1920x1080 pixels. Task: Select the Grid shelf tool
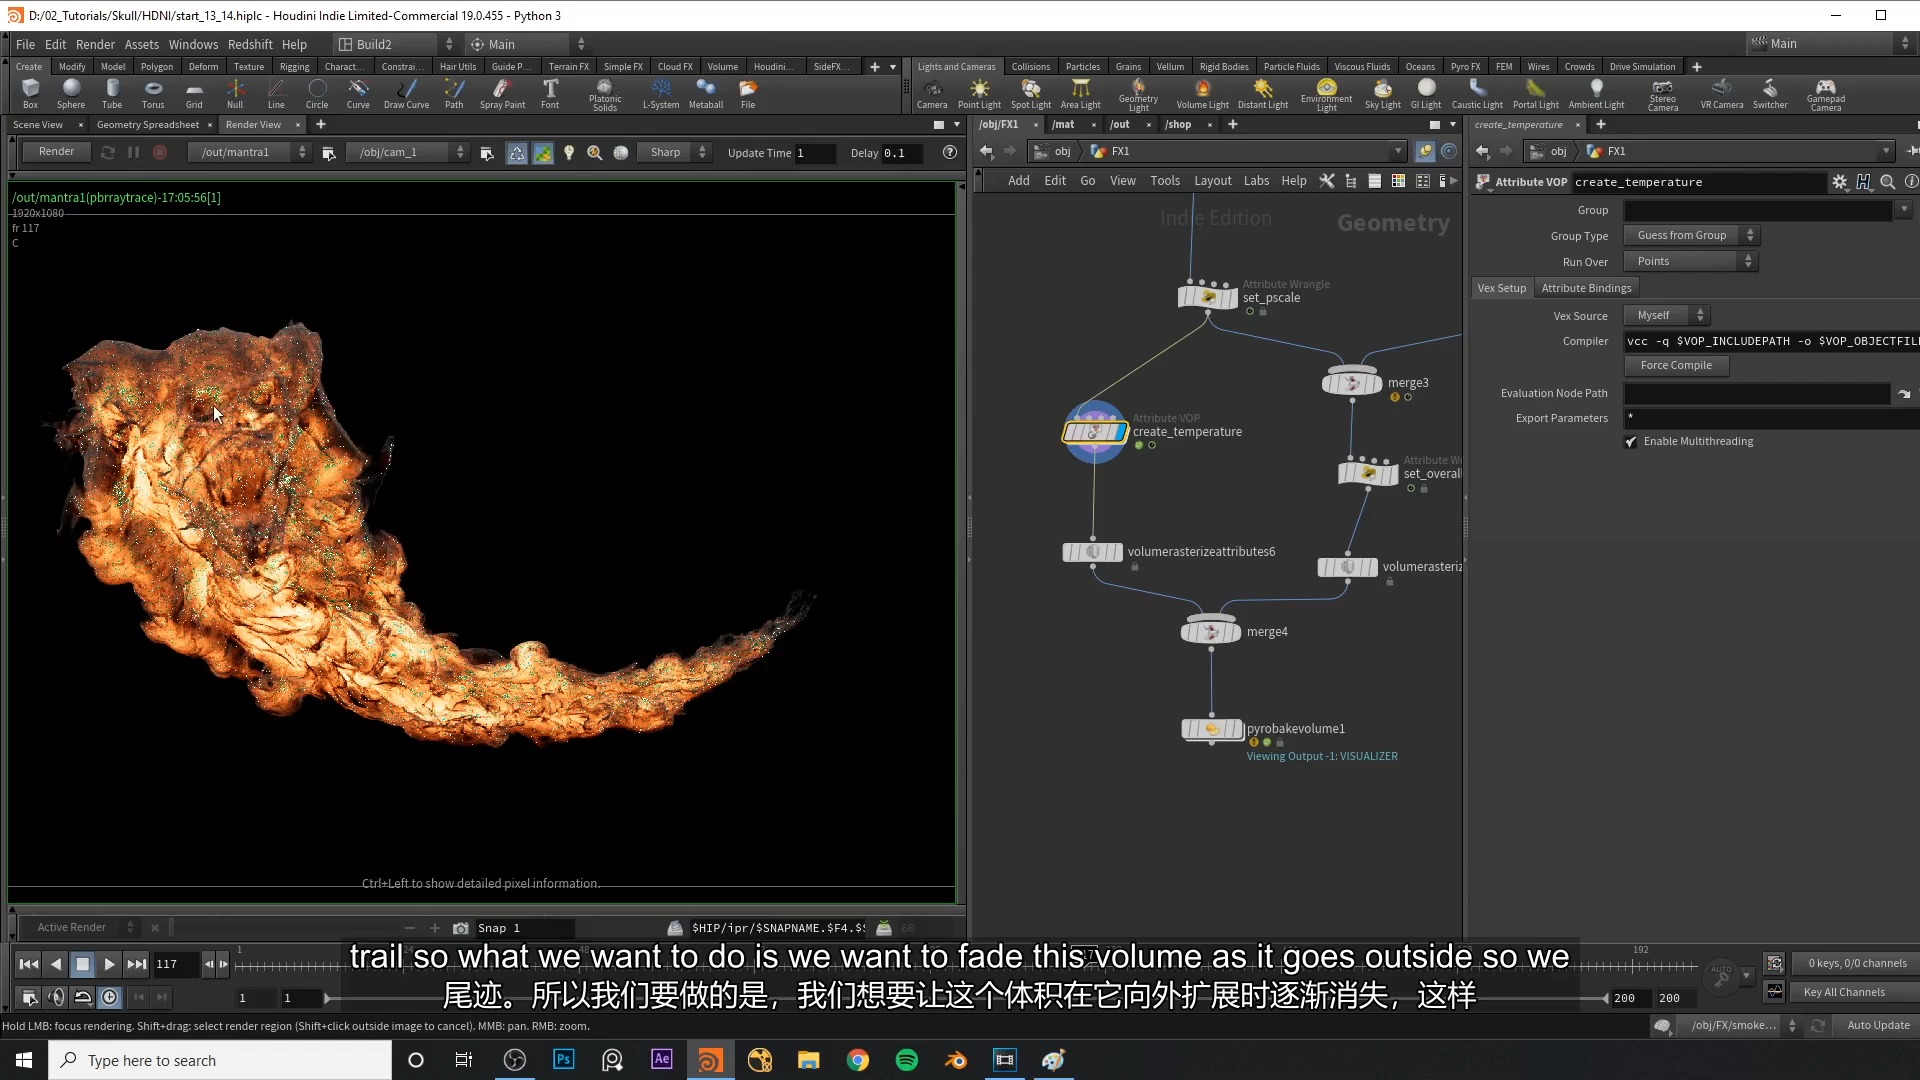pos(194,94)
